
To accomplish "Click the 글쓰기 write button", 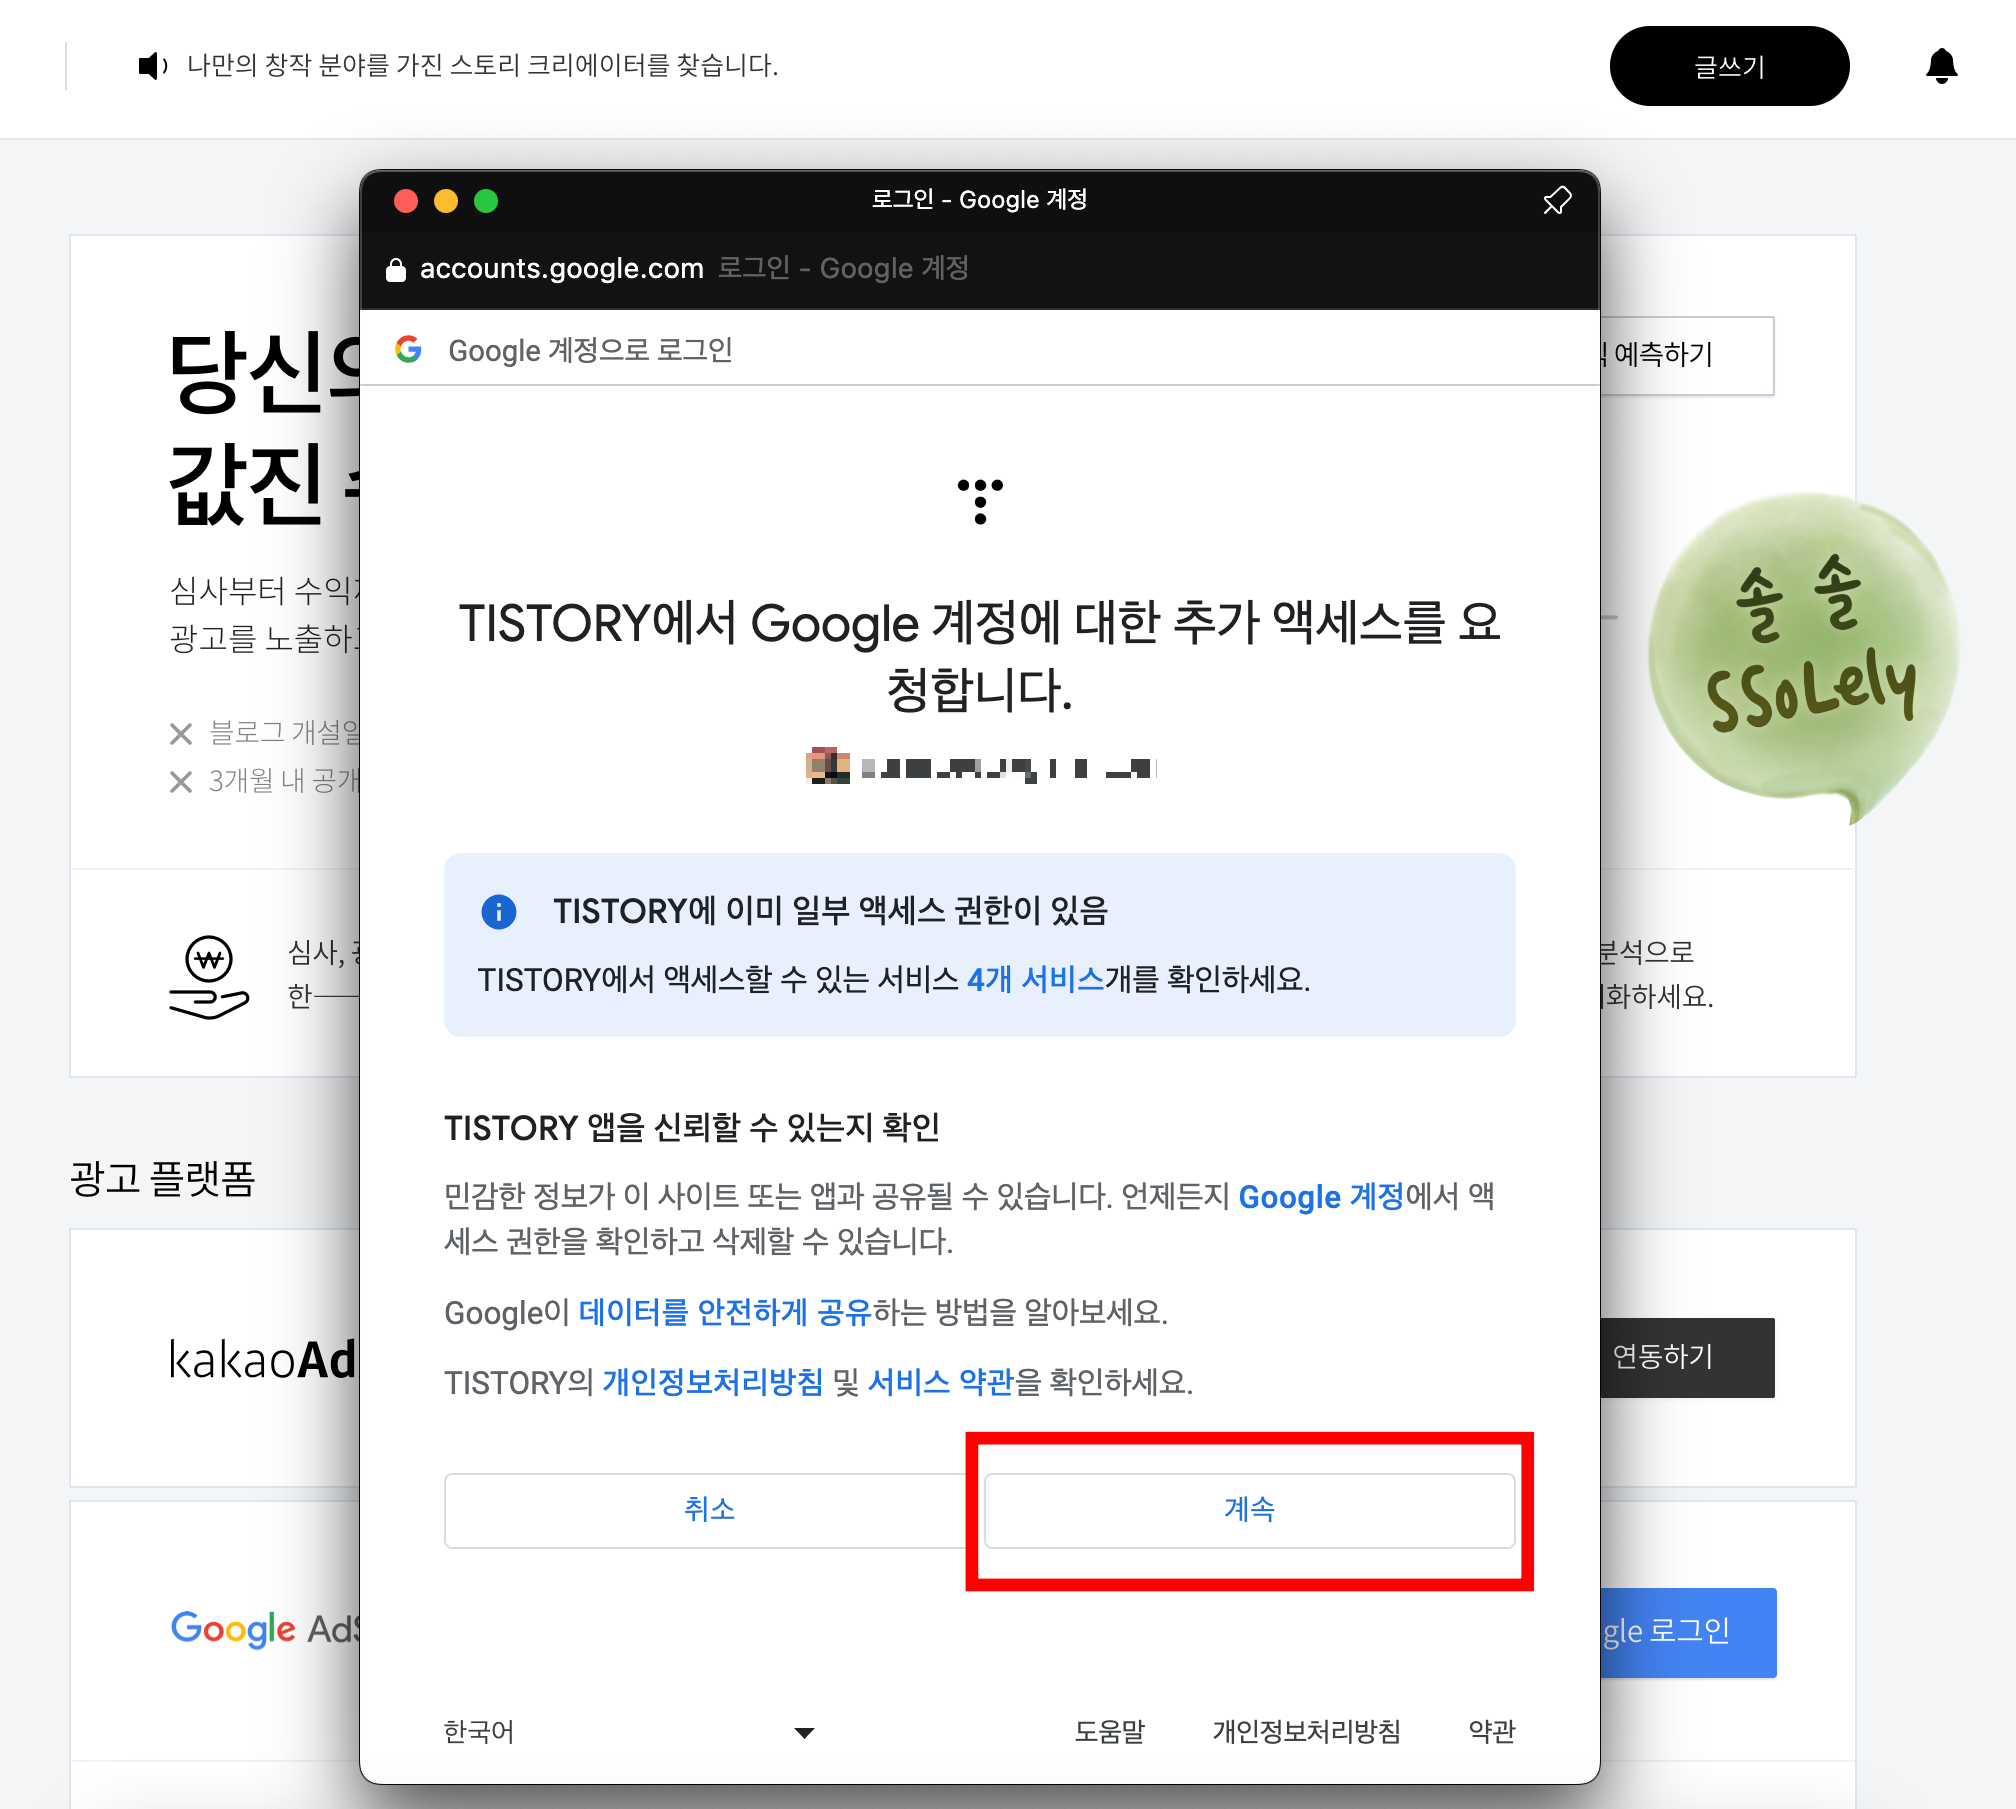I will click(1729, 66).
